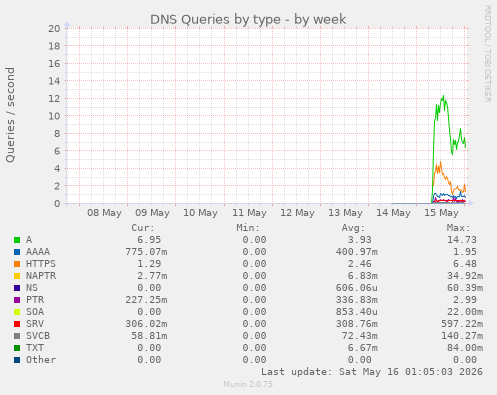Click the lime SOA legend swatch
The width and height of the screenshot is (497, 395).
pos(17,312)
